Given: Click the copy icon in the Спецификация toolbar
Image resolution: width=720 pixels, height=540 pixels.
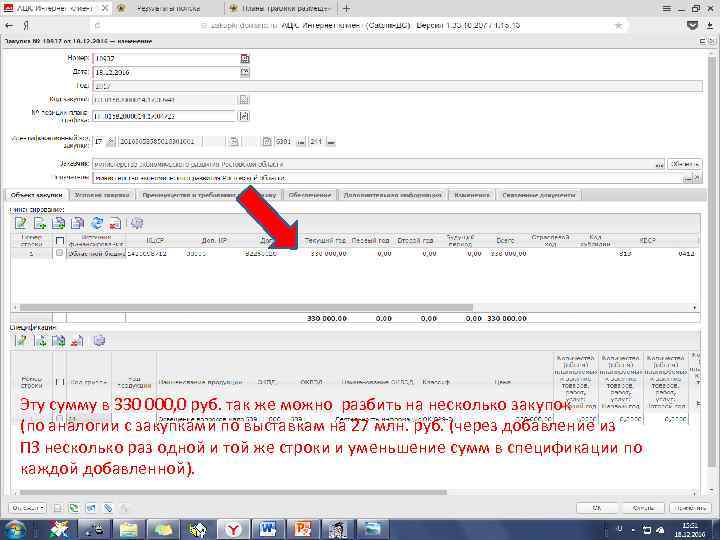Looking at the screenshot, I should [x=59, y=341].
